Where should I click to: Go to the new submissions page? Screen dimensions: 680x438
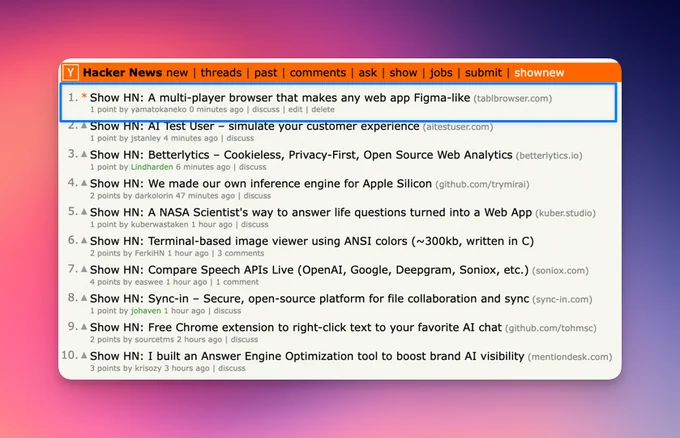coord(177,72)
